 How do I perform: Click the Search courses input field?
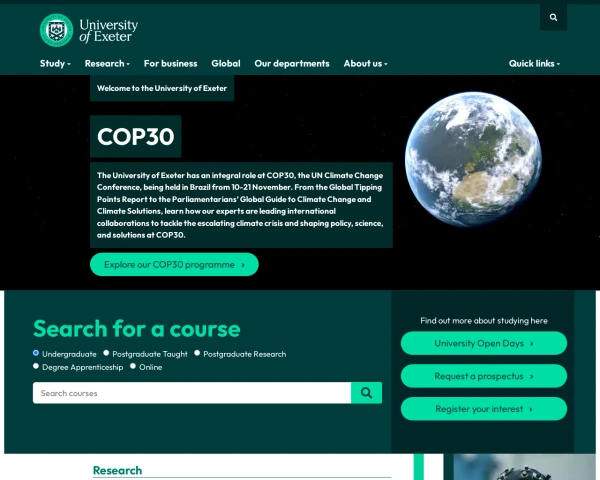click(192, 393)
